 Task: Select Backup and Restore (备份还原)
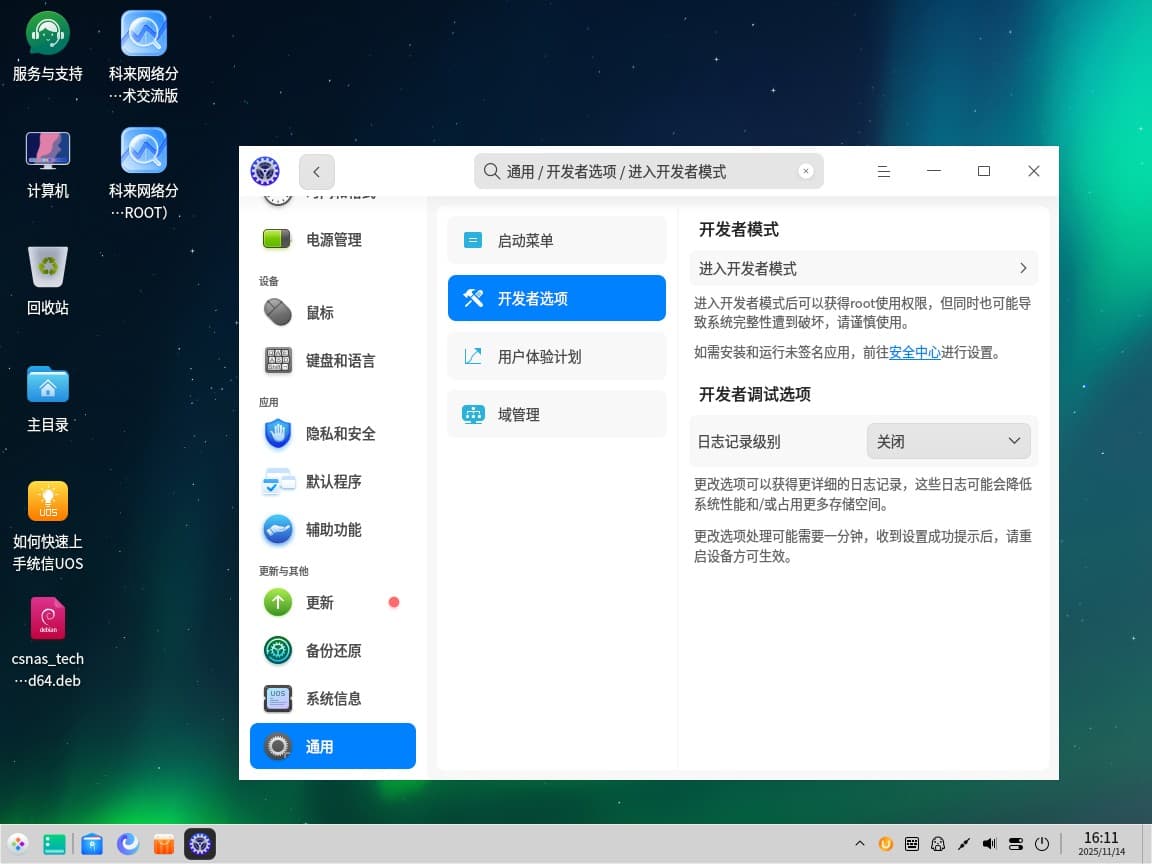(332, 651)
